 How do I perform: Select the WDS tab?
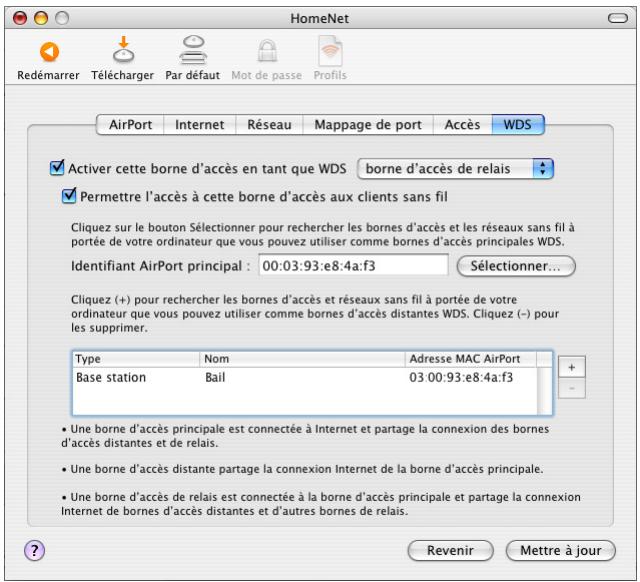tap(518, 124)
